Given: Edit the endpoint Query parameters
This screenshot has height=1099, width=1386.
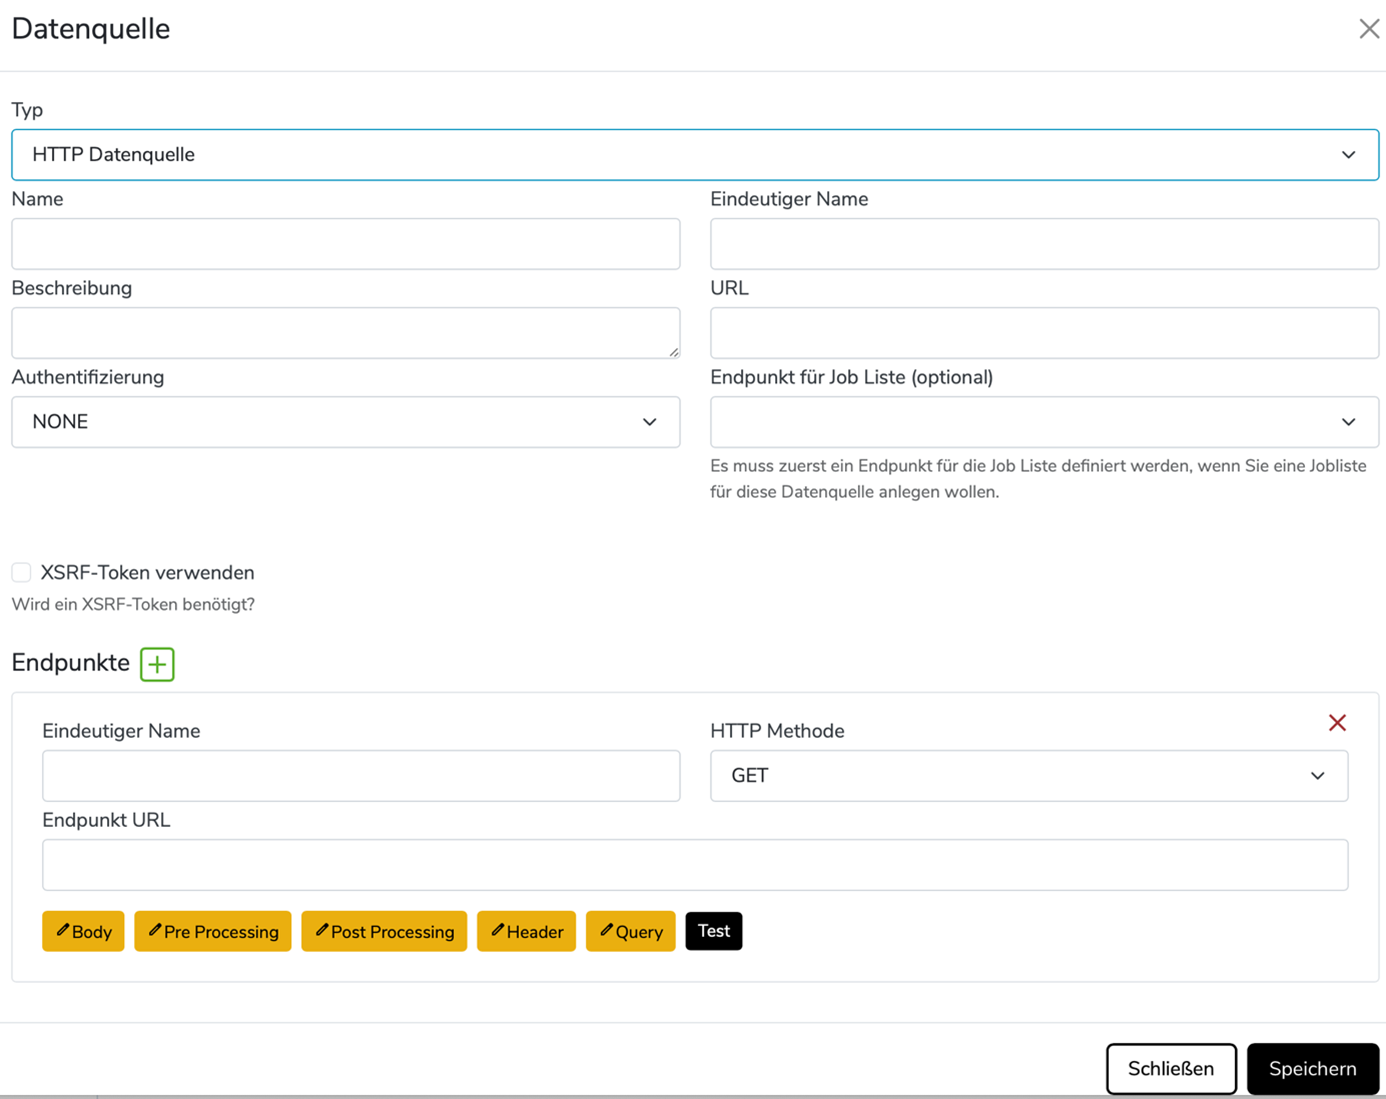Looking at the screenshot, I should [631, 931].
